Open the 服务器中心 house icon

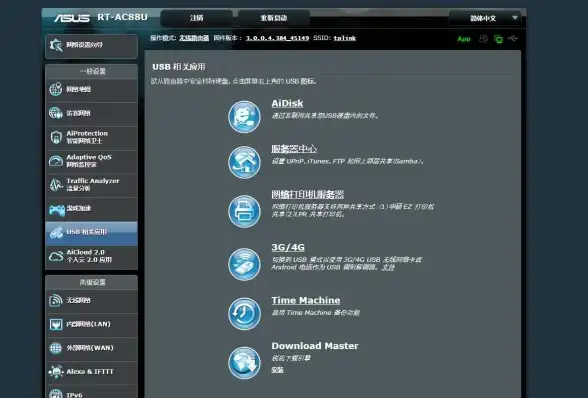244,162
